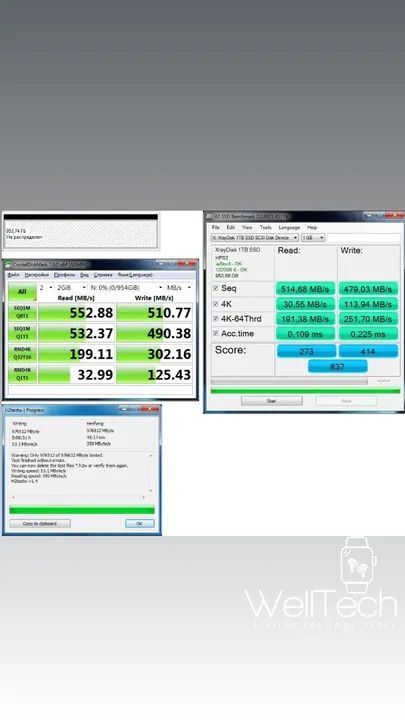Viewport: 405px width, 720px height.
Task: Open the Help menu in AS SSD Benchmark
Action: click(312, 227)
